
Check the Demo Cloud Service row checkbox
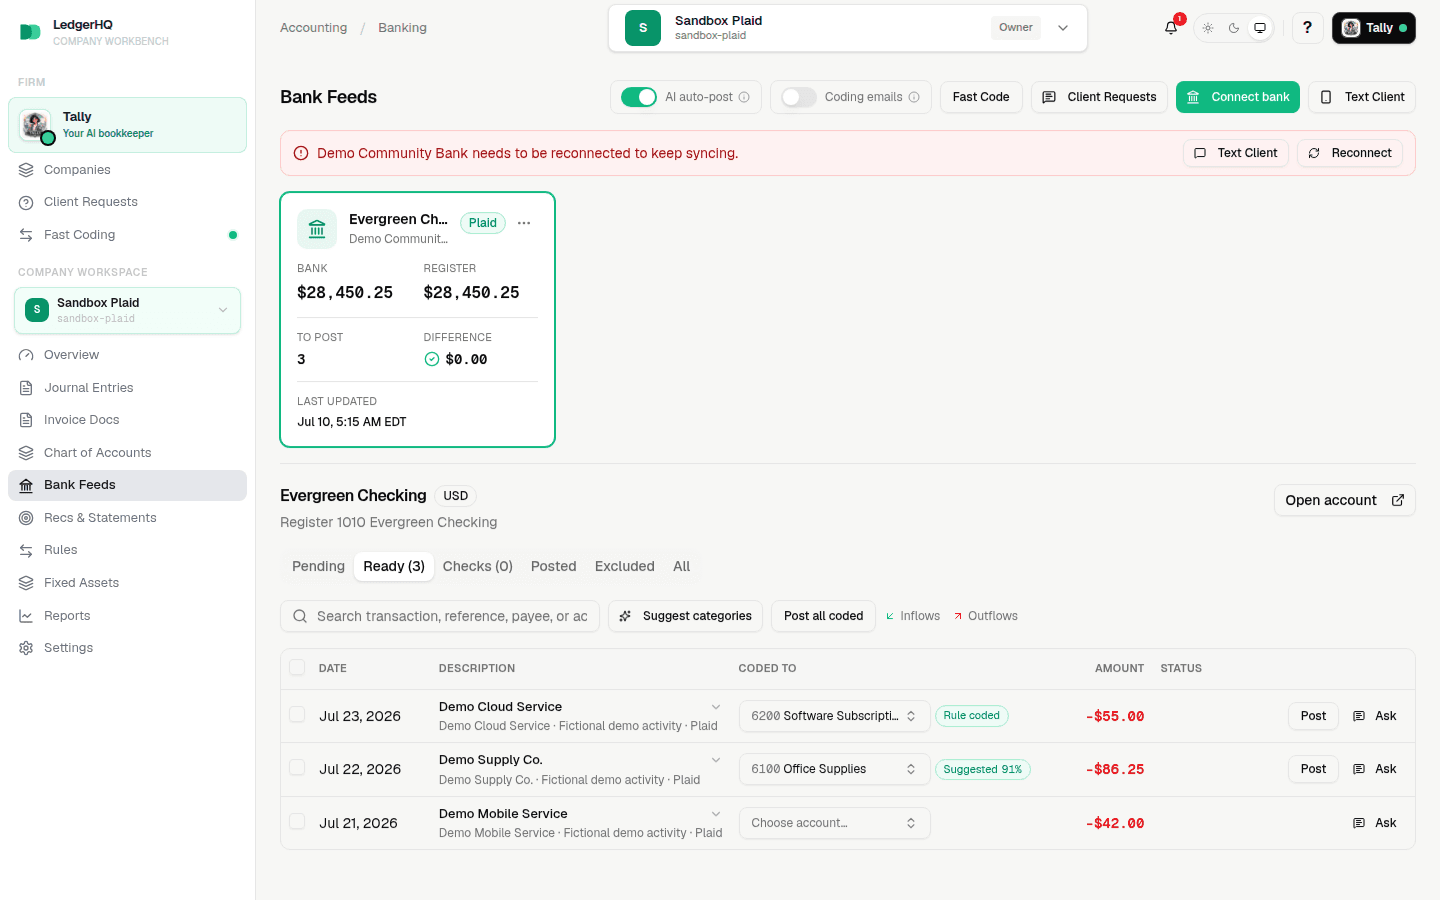pyautogui.click(x=297, y=714)
